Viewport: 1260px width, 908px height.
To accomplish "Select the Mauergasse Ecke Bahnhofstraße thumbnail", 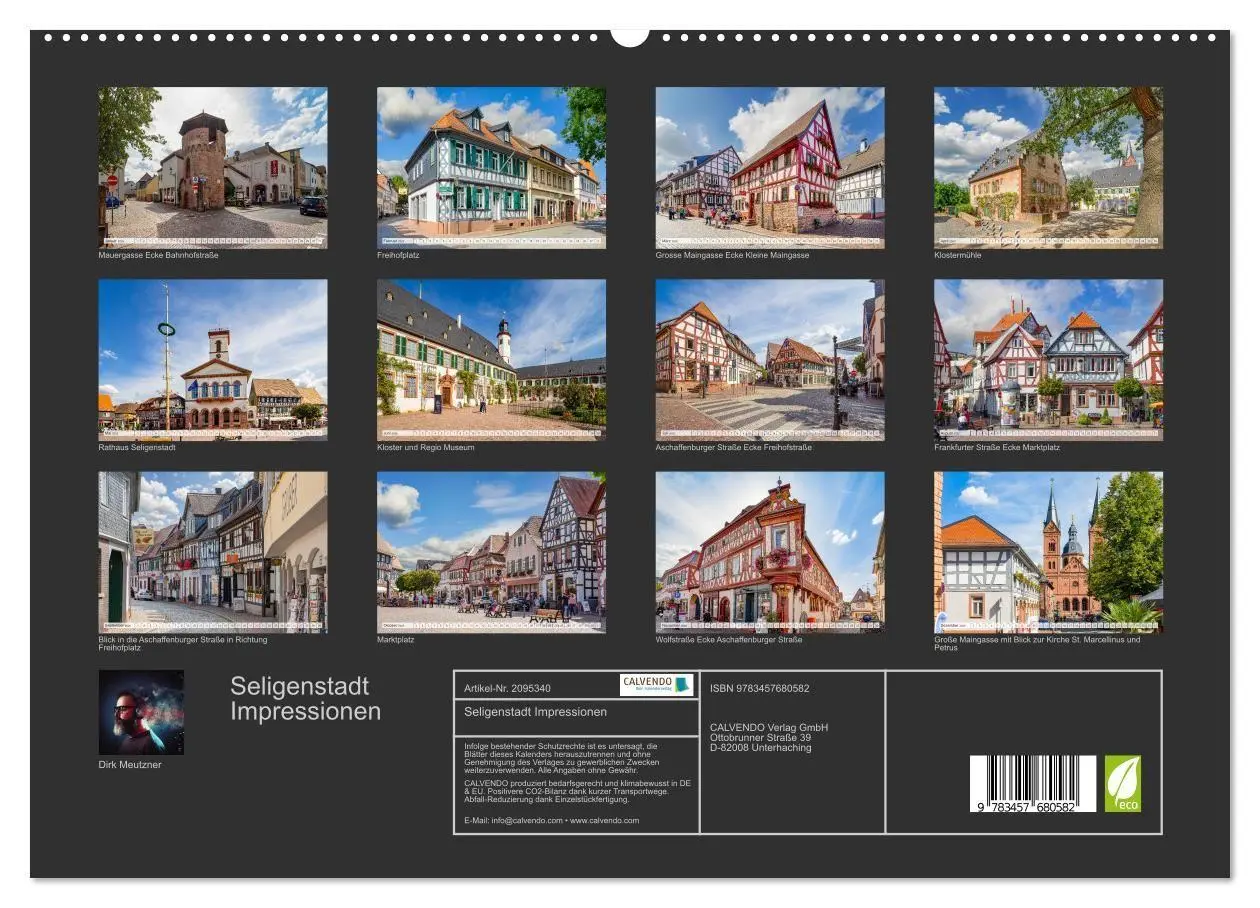I will click(211, 165).
